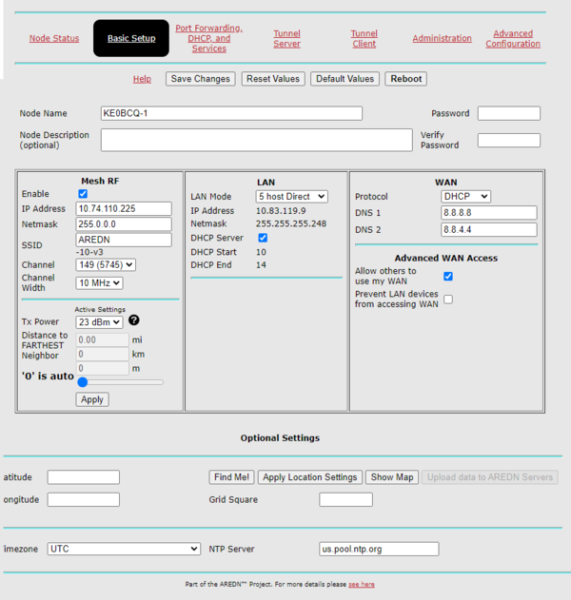Open the Administration page

coord(442,38)
